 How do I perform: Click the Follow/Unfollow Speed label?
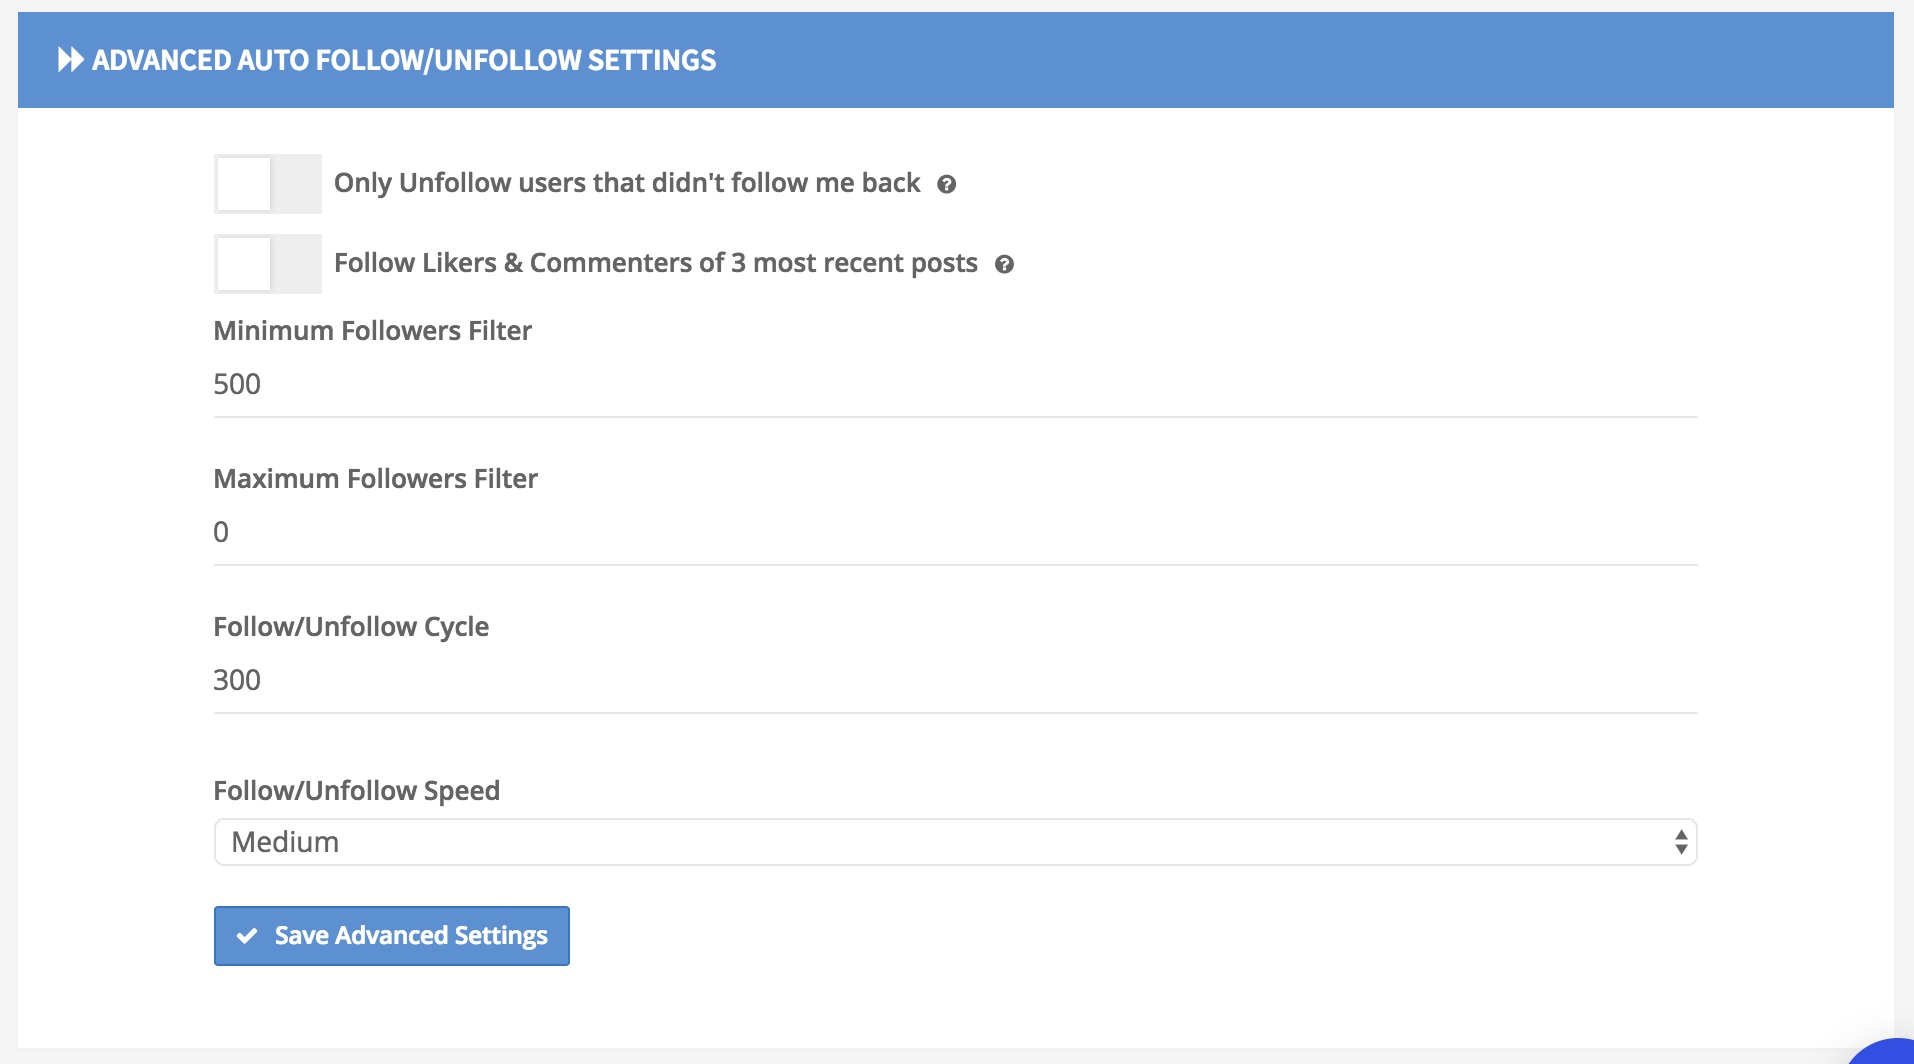(357, 791)
